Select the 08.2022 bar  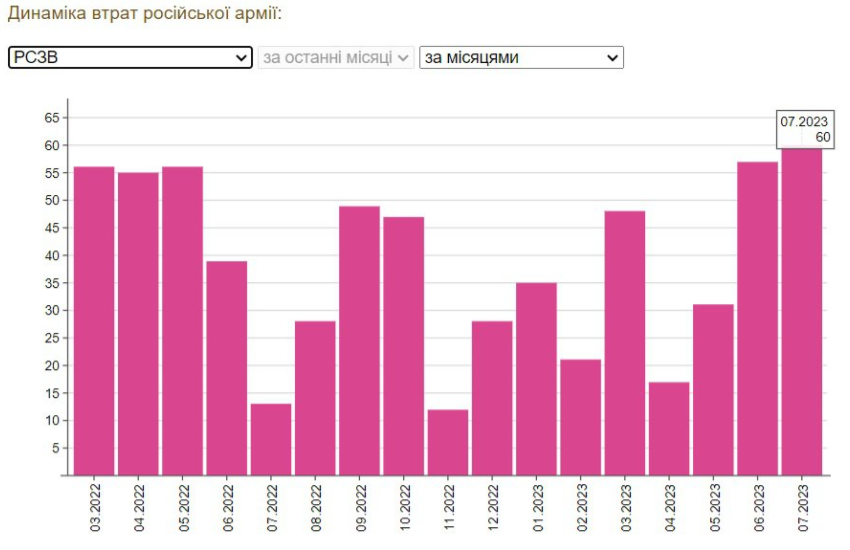(315, 399)
